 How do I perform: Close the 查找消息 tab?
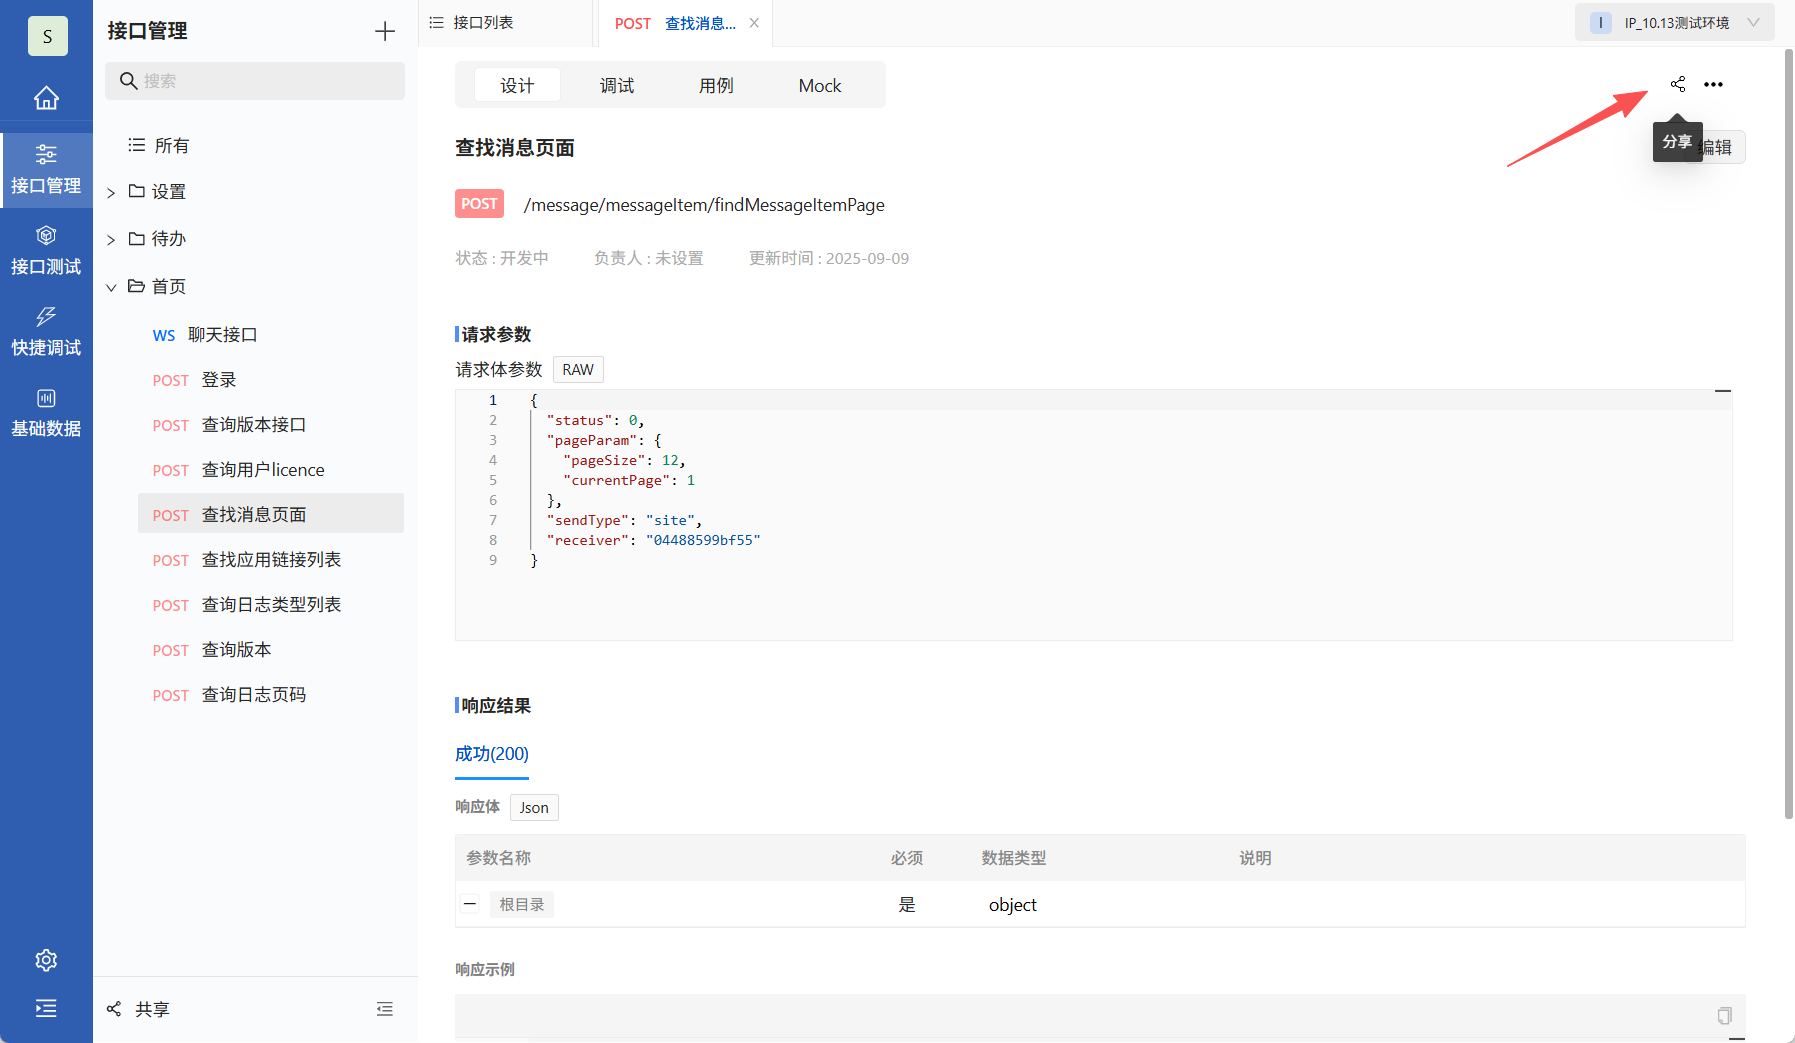754,23
